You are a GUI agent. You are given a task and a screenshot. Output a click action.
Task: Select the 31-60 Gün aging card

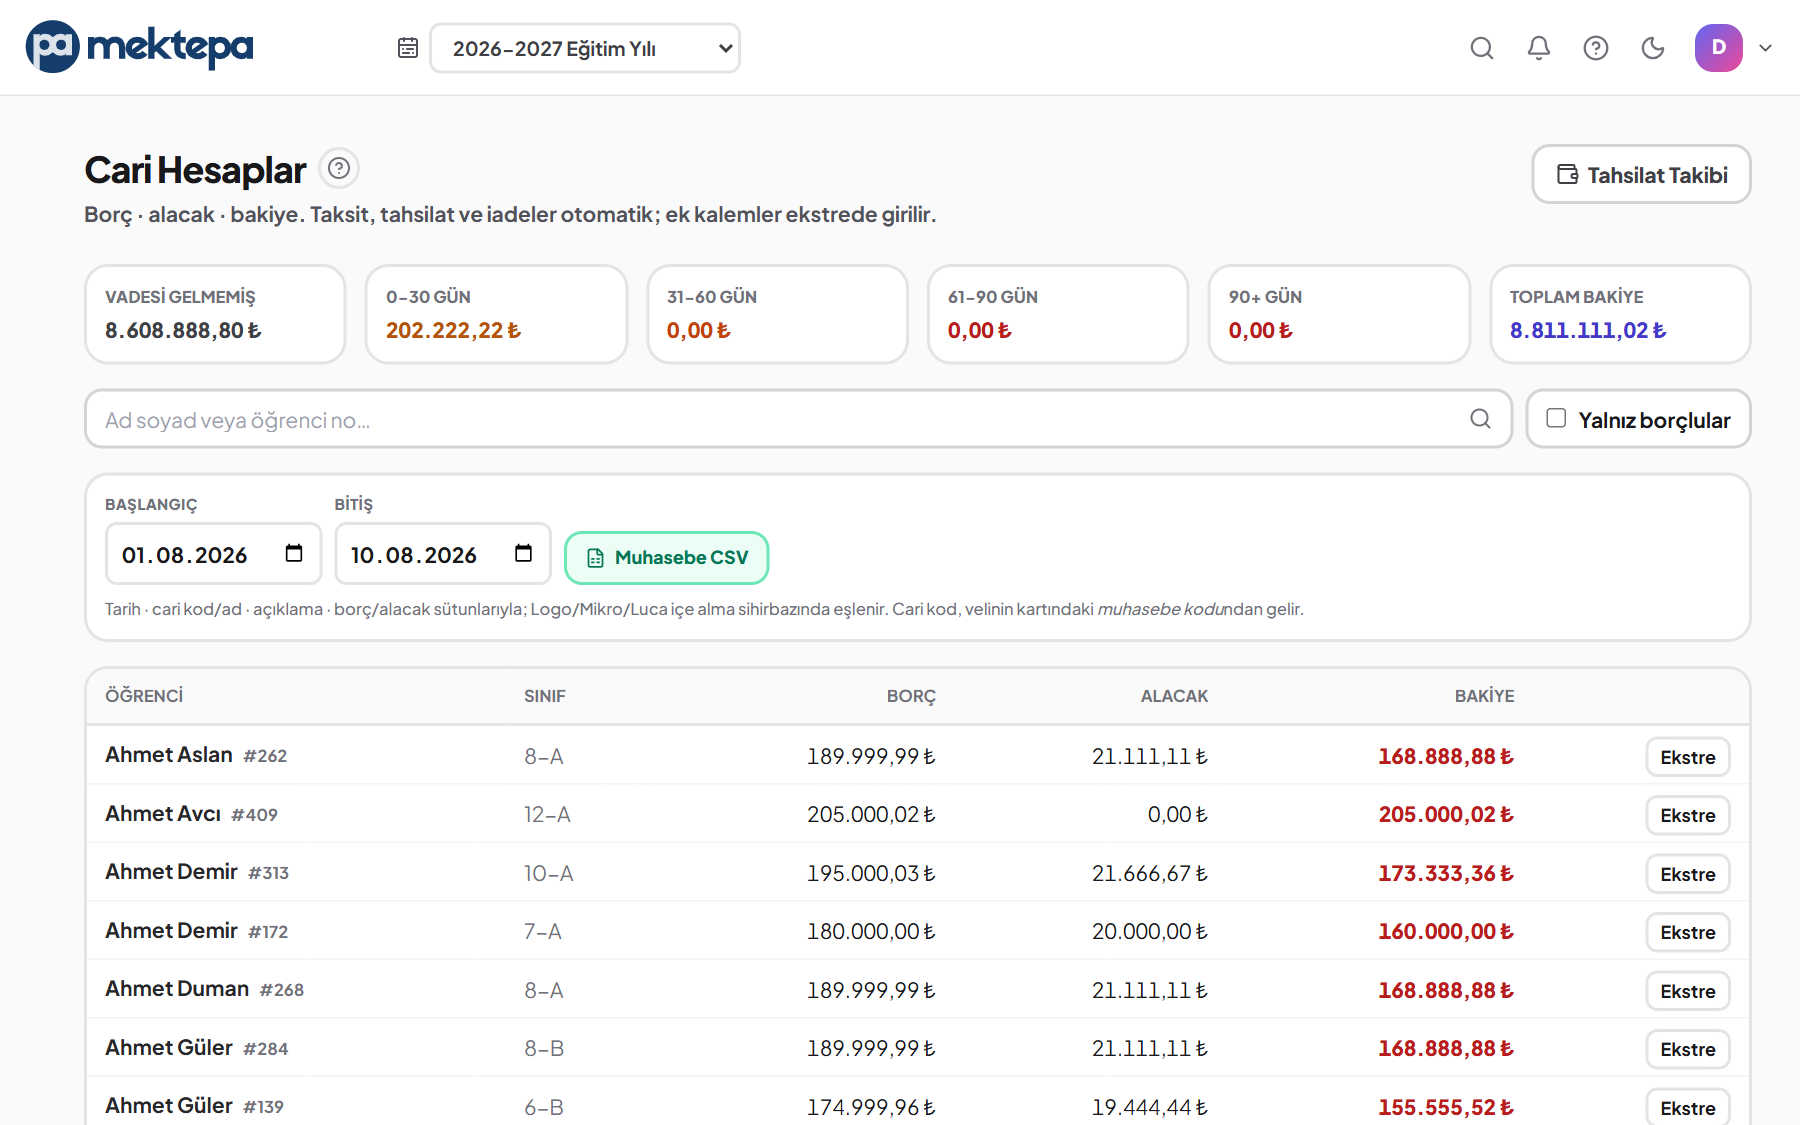tap(777, 314)
